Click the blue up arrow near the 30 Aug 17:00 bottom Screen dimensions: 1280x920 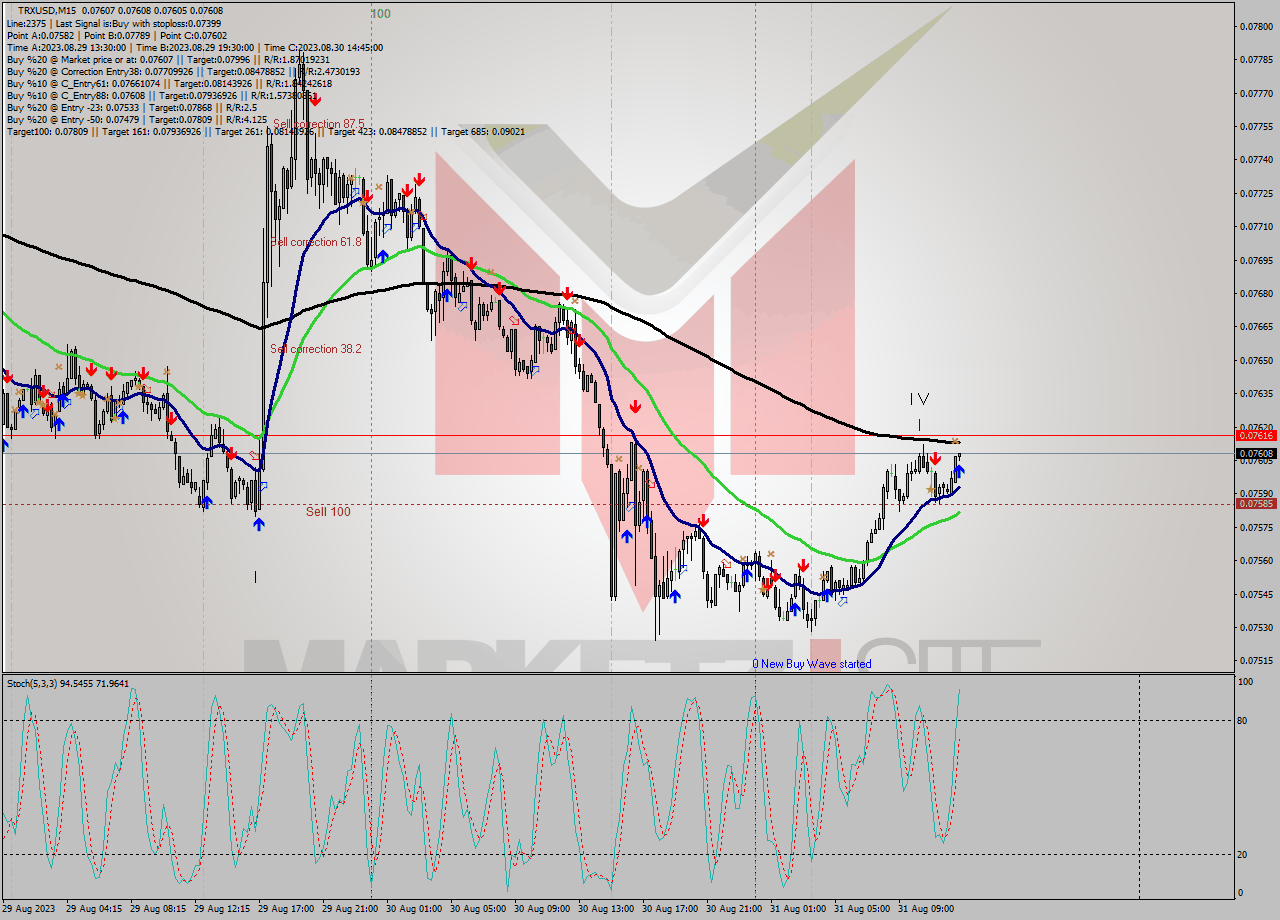677,596
